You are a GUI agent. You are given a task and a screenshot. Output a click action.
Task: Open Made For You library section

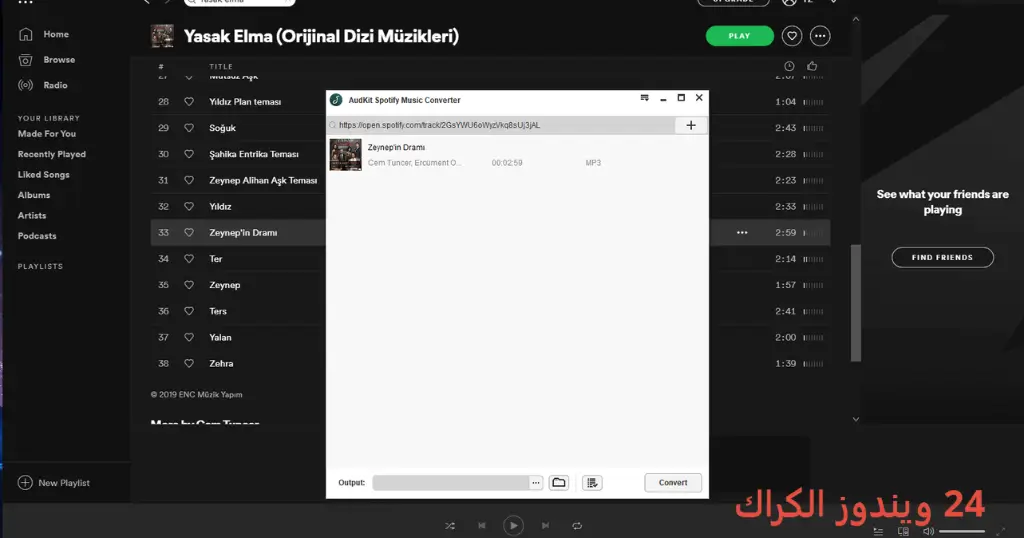[x=46, y=133]
